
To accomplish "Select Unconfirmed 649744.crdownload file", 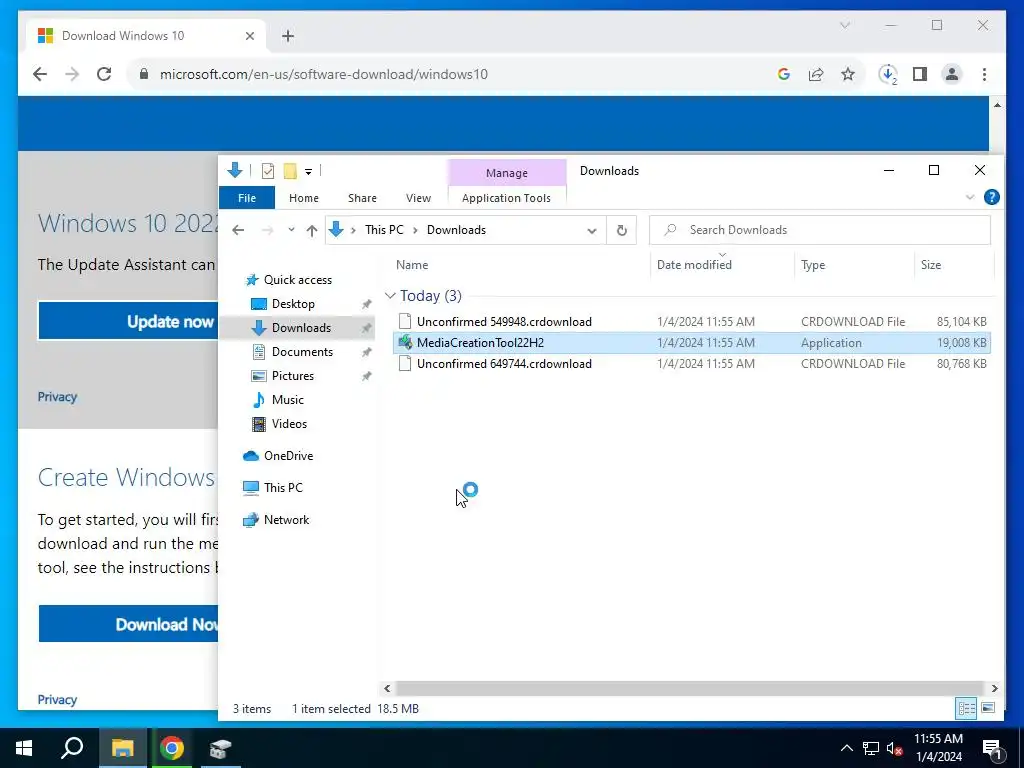I will [692, 364].
